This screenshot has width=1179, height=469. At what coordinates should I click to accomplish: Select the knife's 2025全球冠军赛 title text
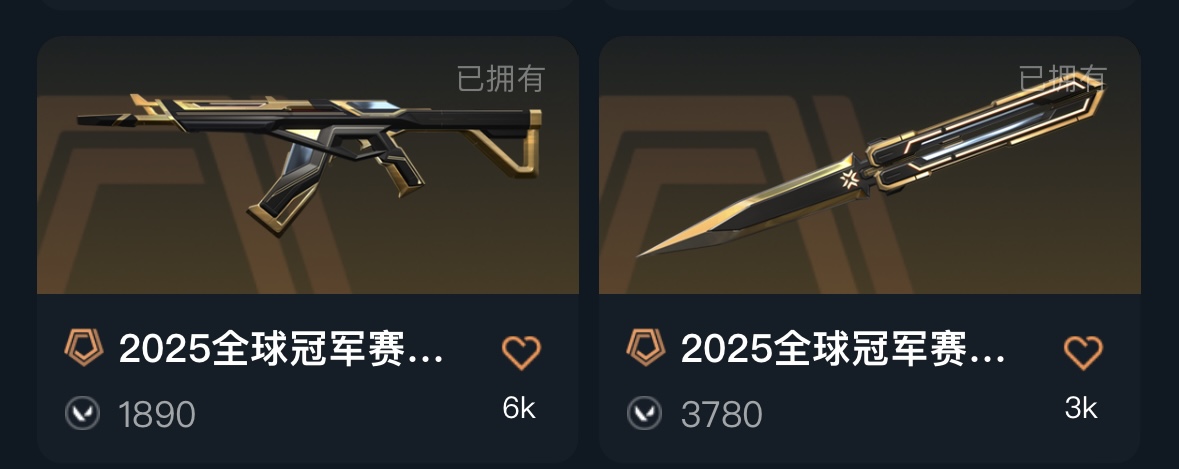(844, 349)
